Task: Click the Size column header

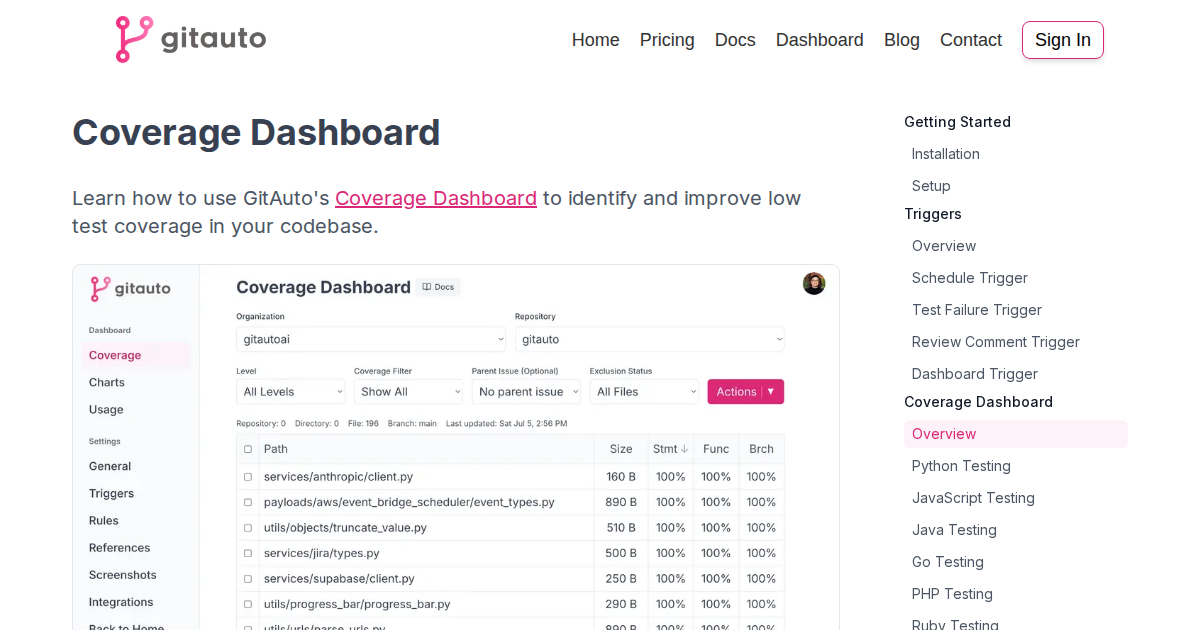Action: tap(621, 449)
